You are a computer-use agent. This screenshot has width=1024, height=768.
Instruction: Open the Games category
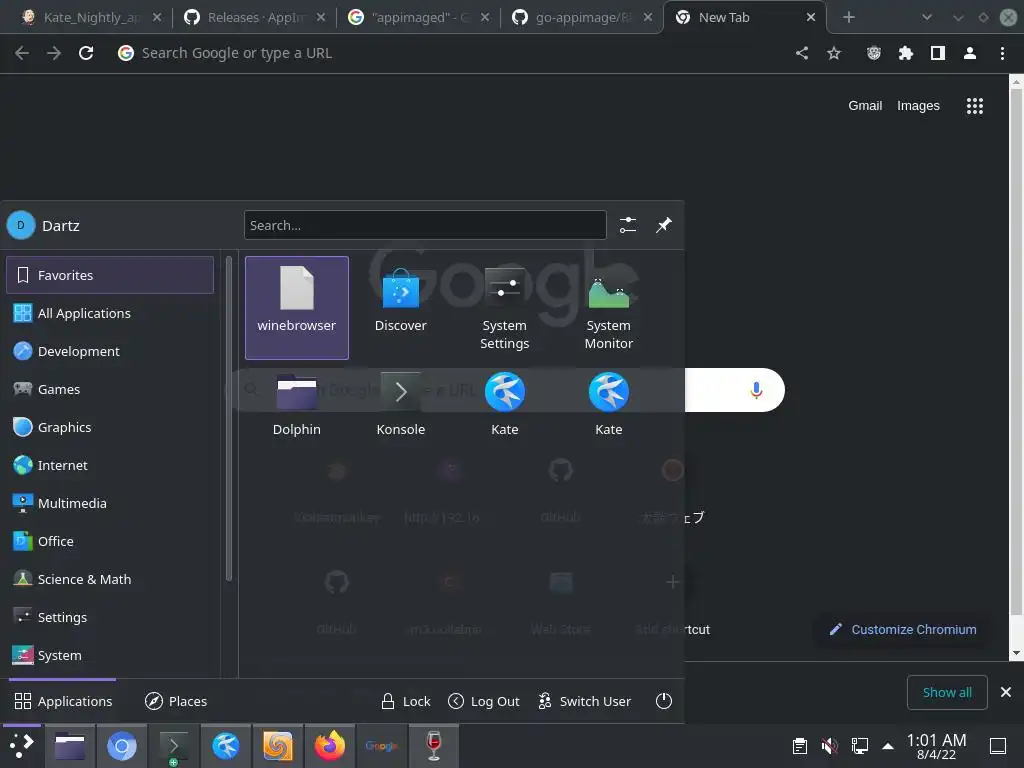[x=110, y=389]
